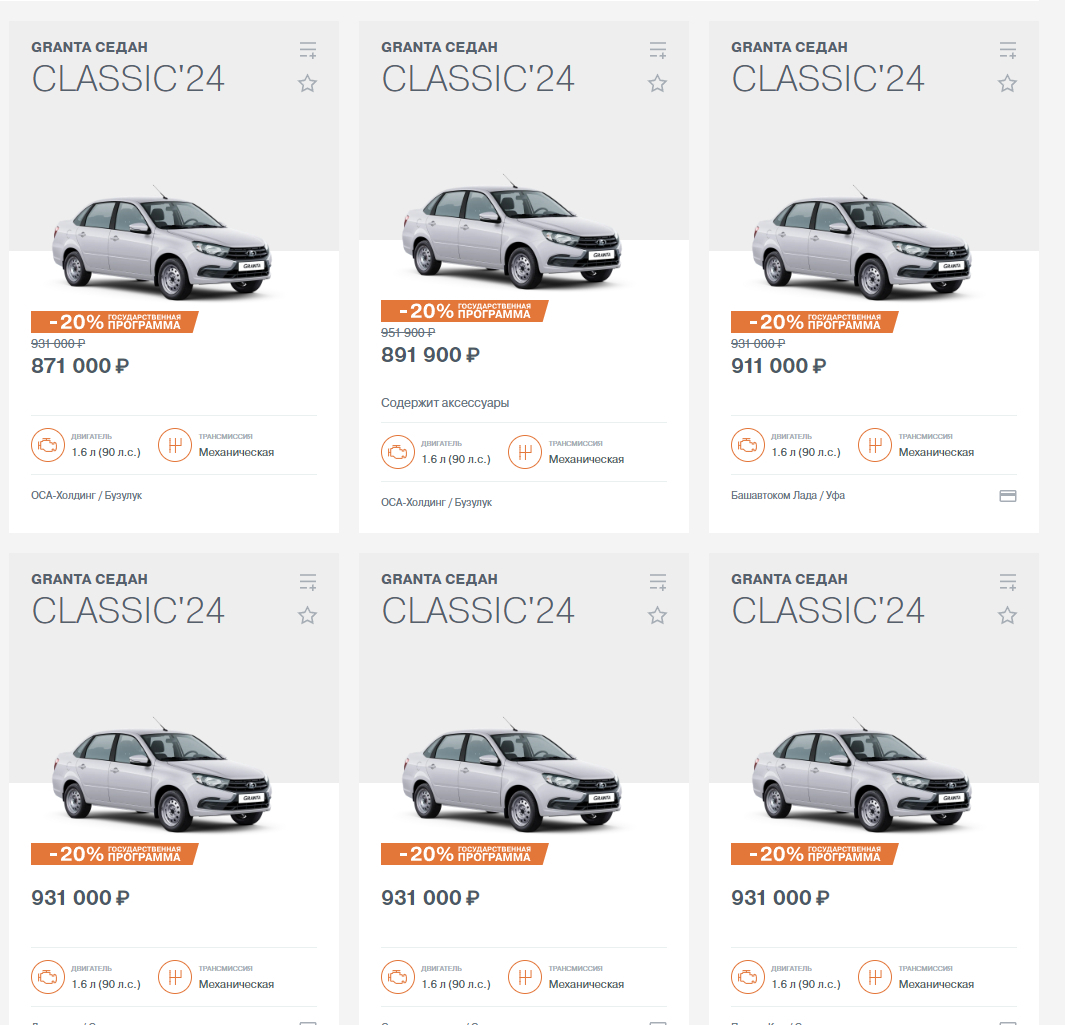Mark the 911 000 ₽ Granta as favorite
This screenshot has width=1065, height=1025.
coord(1007,84)
